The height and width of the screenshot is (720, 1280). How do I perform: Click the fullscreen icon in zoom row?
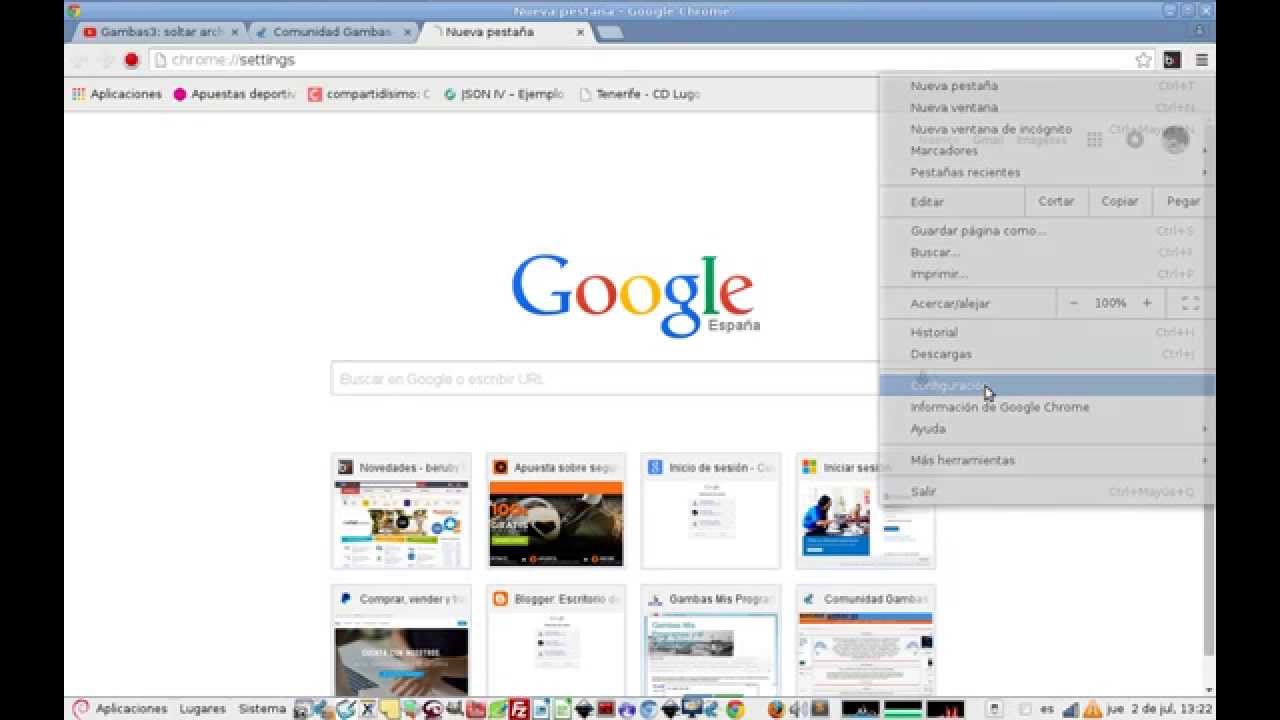[x=1190, y=303]
